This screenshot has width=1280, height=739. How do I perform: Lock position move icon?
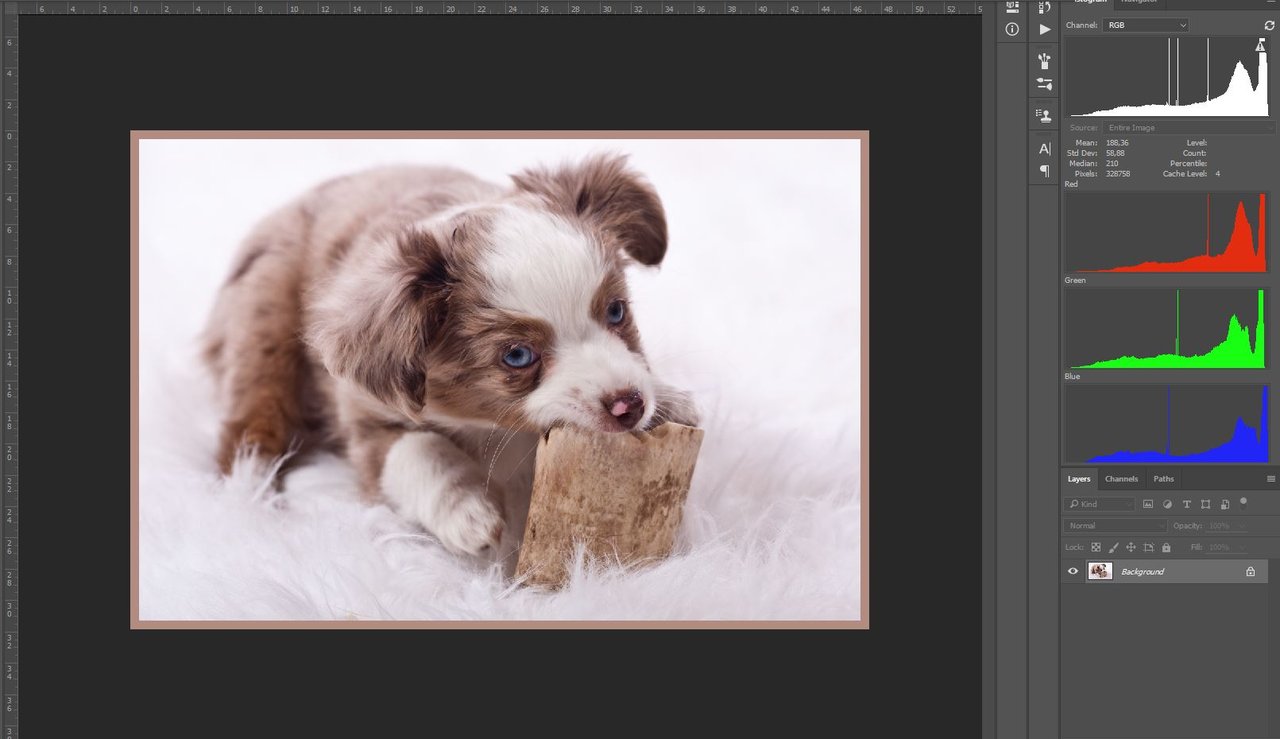point(1131,547)
